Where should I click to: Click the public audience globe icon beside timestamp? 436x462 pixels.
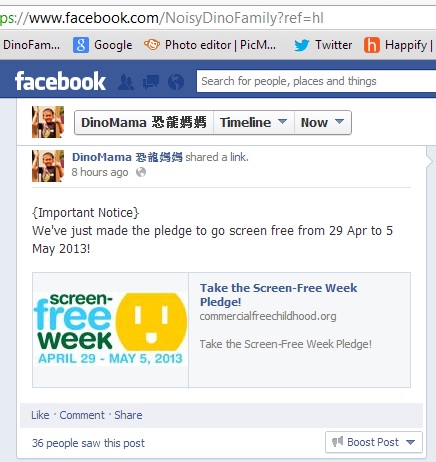pos(141,172)
